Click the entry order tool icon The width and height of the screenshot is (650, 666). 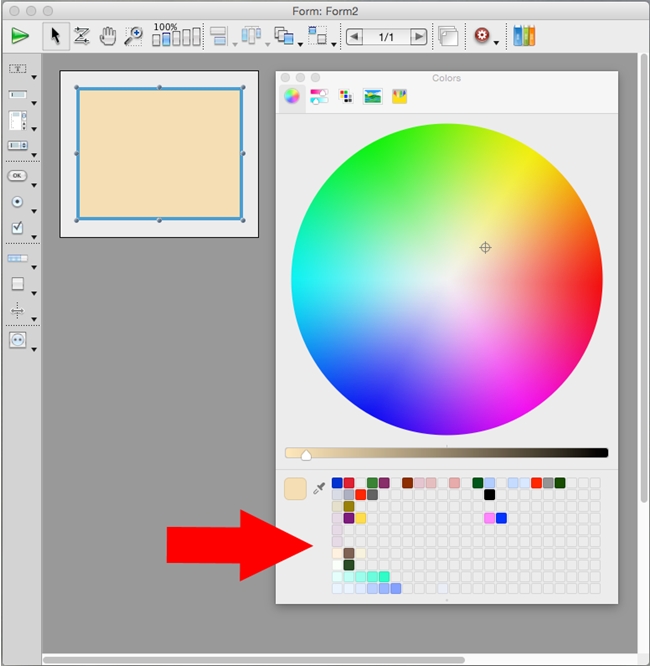tap(81, 36)
